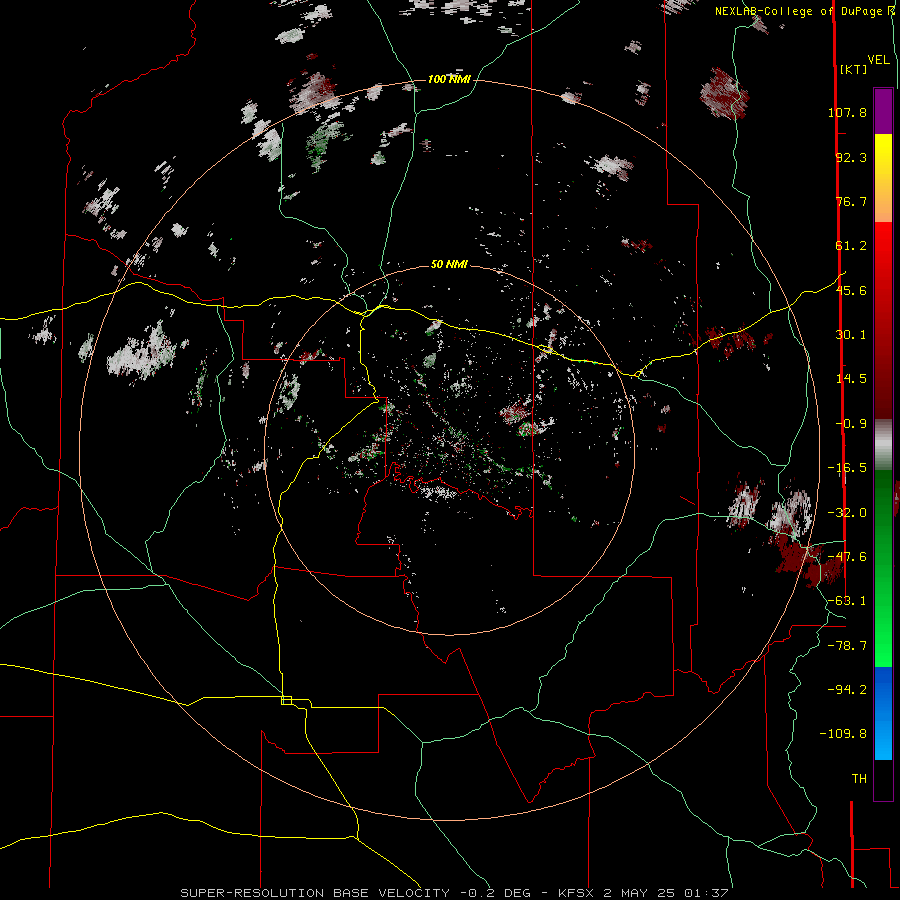Click the "100 NMI" range ring label
The width and height of the screenshot is (900, 900).
tap(449, 79)
